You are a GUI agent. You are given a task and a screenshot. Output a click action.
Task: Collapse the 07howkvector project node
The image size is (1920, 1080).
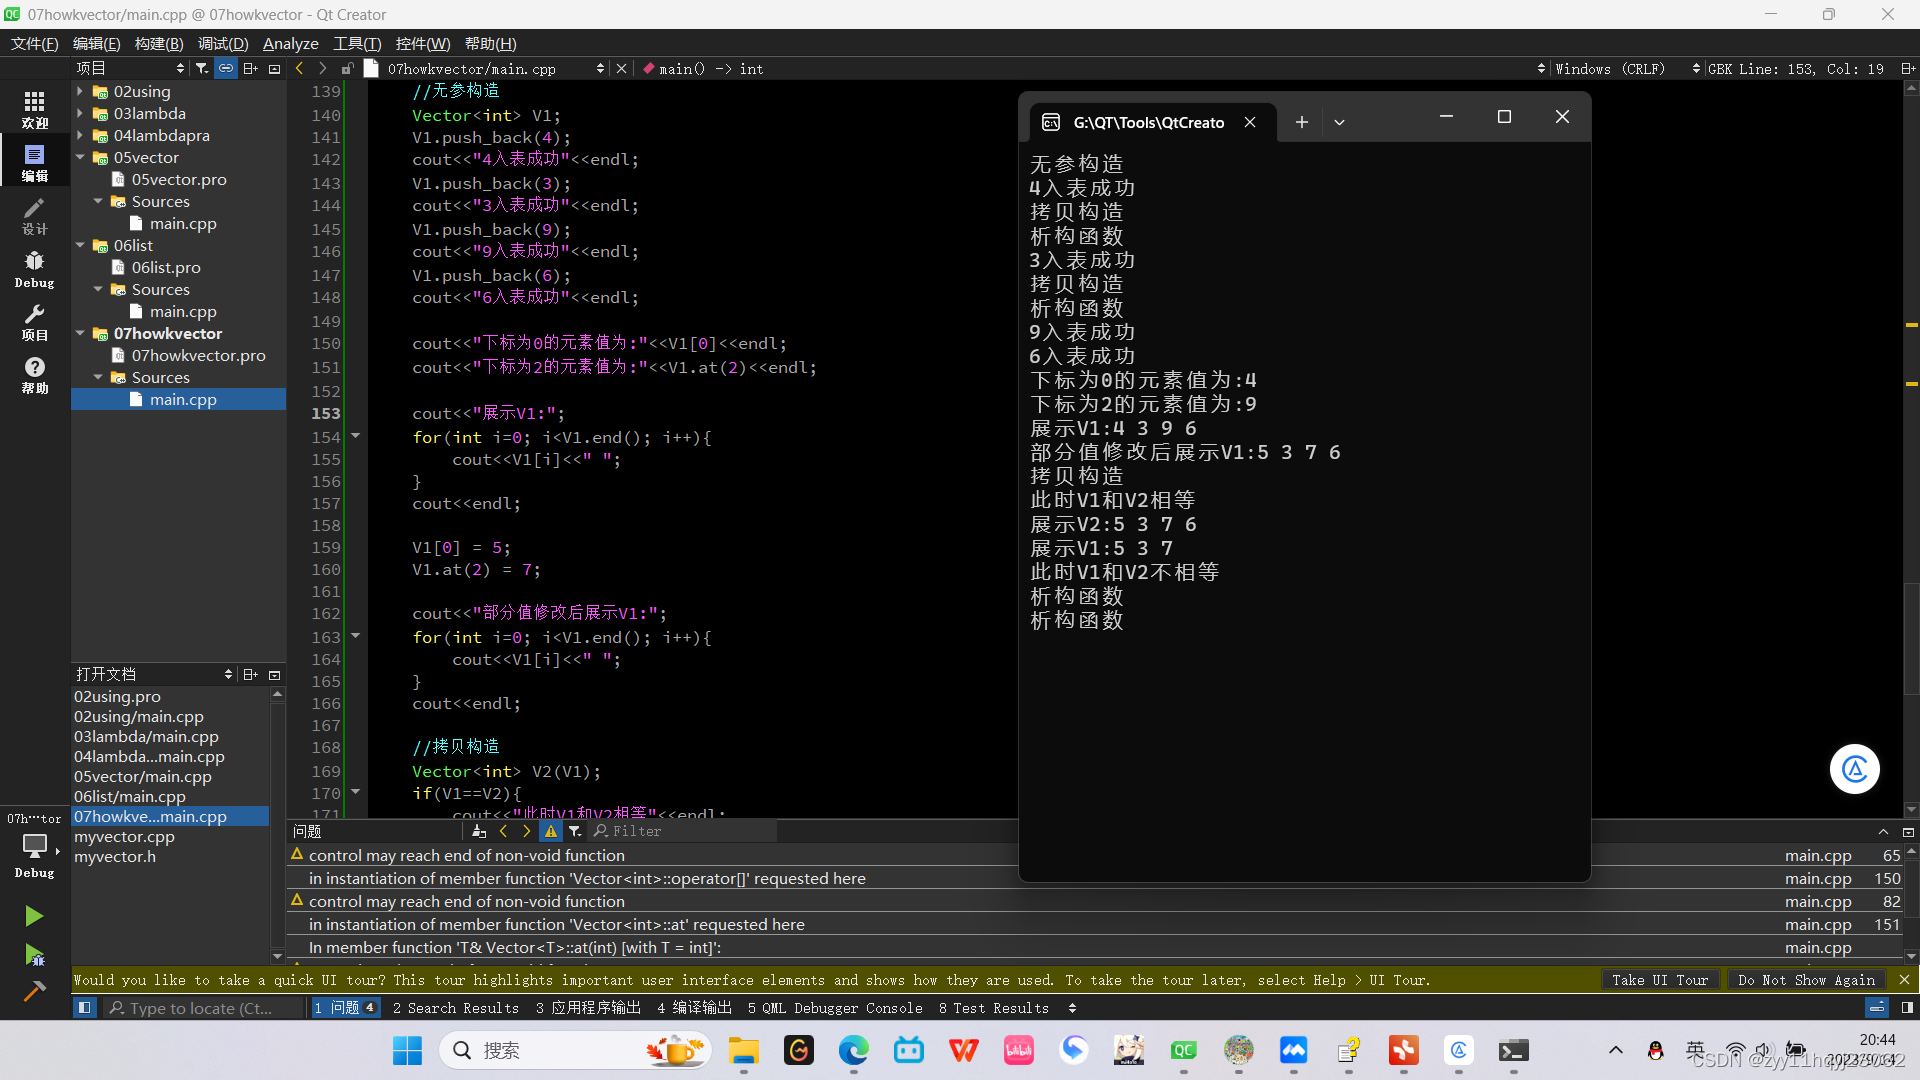[x=80, y=333]
